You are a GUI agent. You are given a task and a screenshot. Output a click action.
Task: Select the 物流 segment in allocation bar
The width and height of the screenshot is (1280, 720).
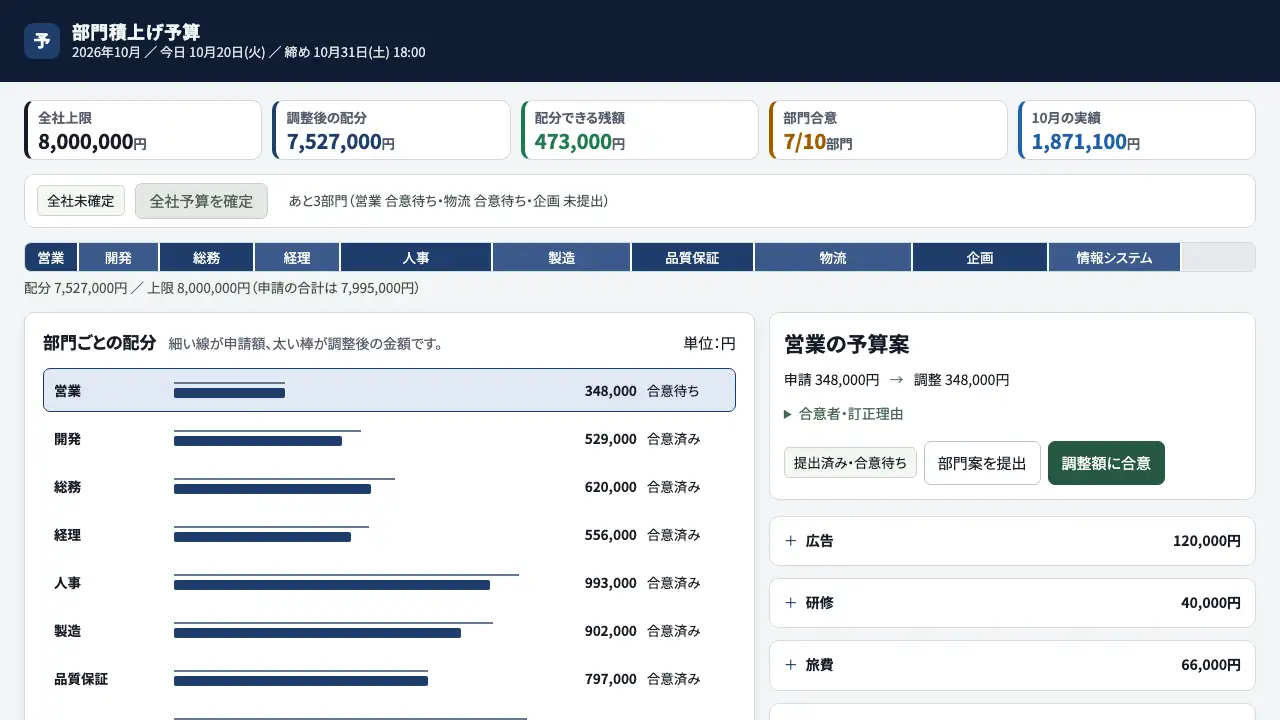(x=833, y=257)
